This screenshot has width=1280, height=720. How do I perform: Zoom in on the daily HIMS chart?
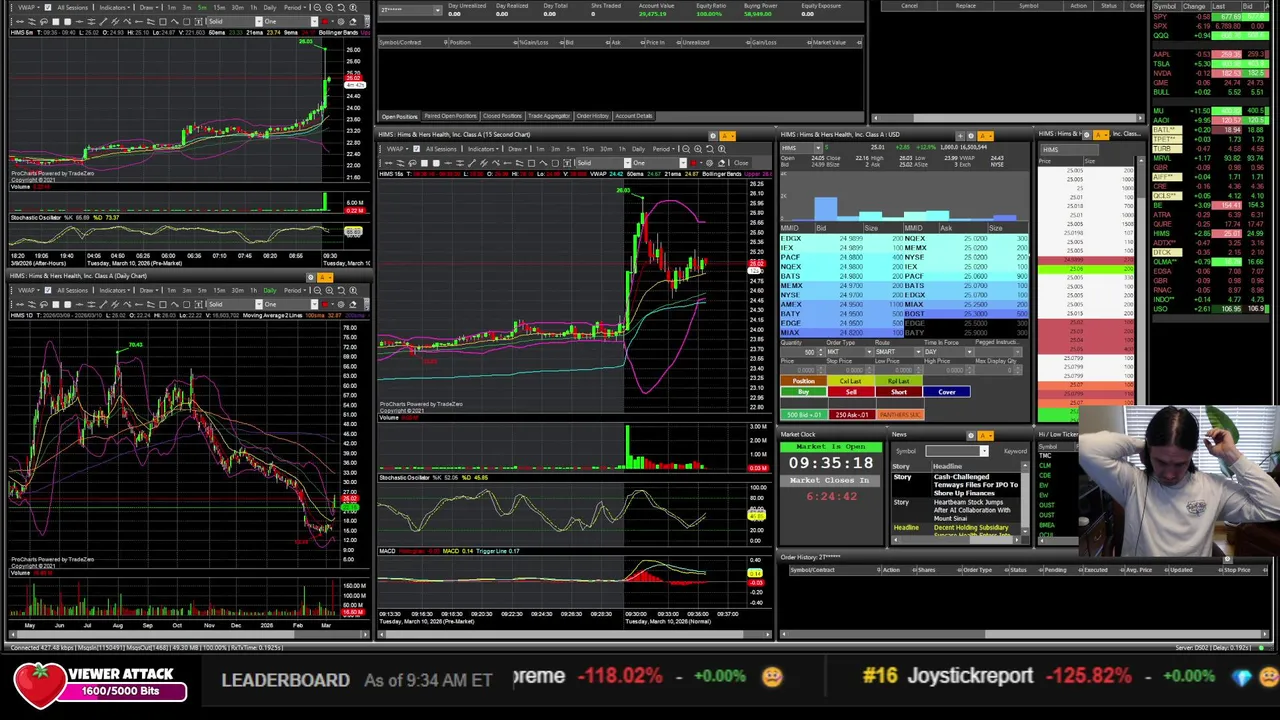pyautogui.click(x=329, y=290)
